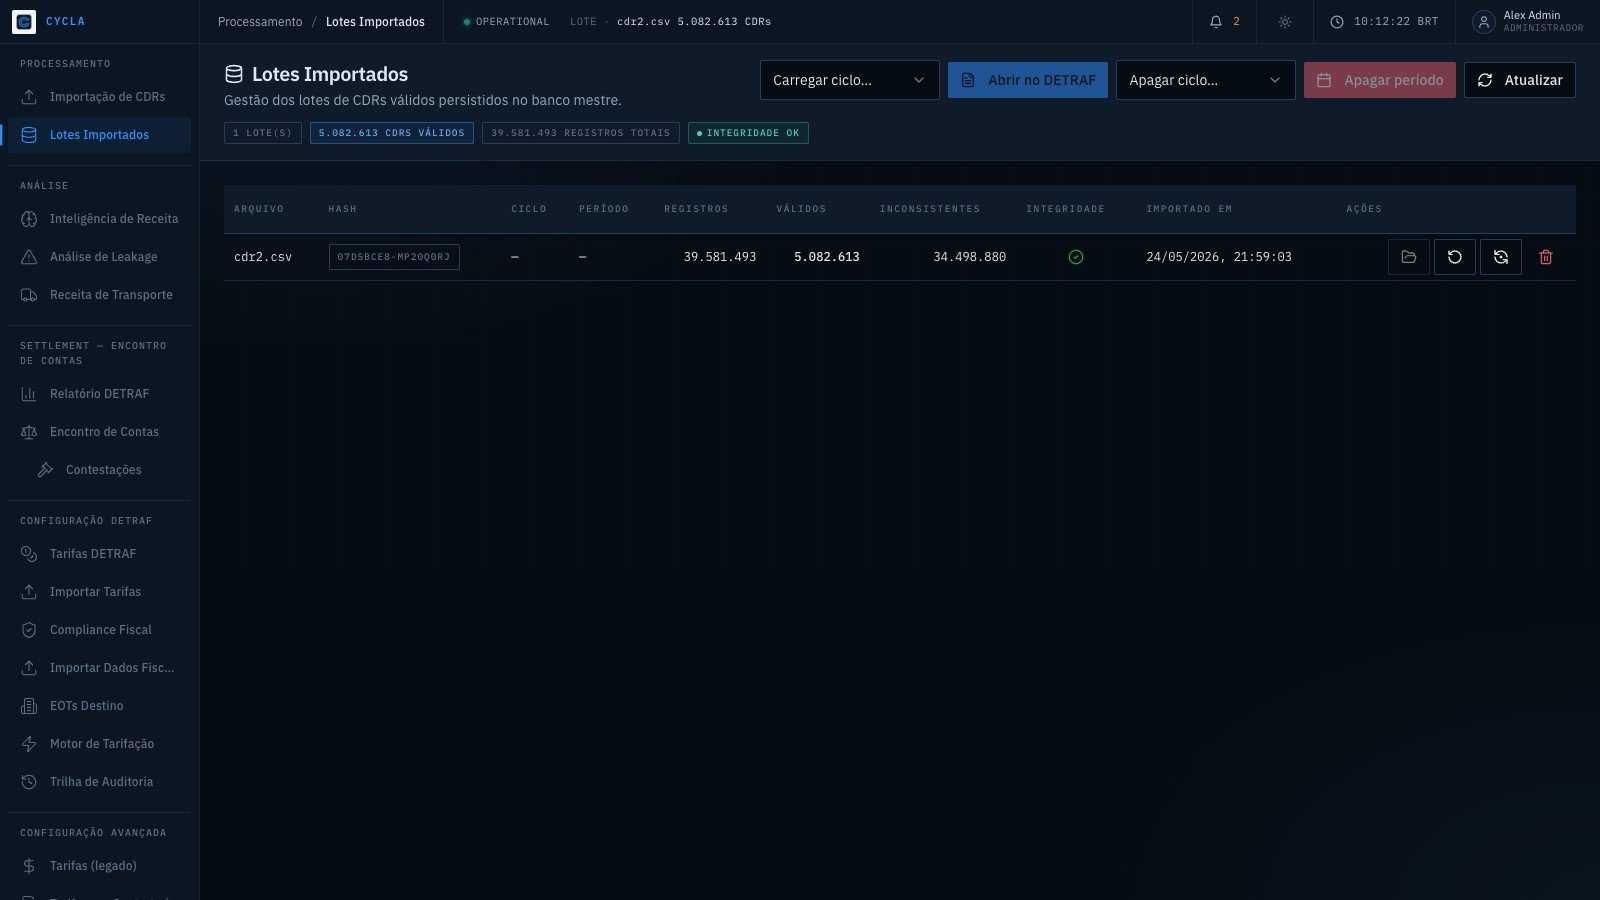Open Relatório DETRAF
The width and height of the screenshot is (1600, 900).
(99, 394)
